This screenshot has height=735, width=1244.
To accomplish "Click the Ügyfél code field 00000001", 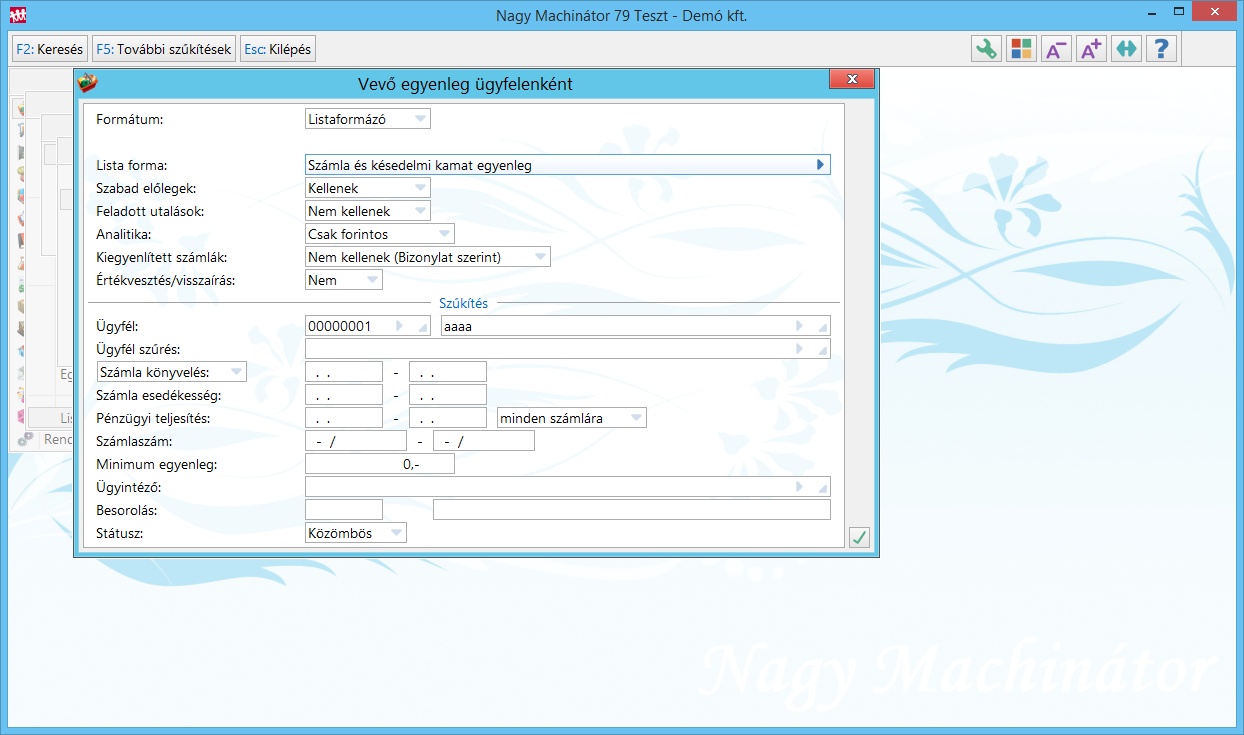I will click(368, 326).
